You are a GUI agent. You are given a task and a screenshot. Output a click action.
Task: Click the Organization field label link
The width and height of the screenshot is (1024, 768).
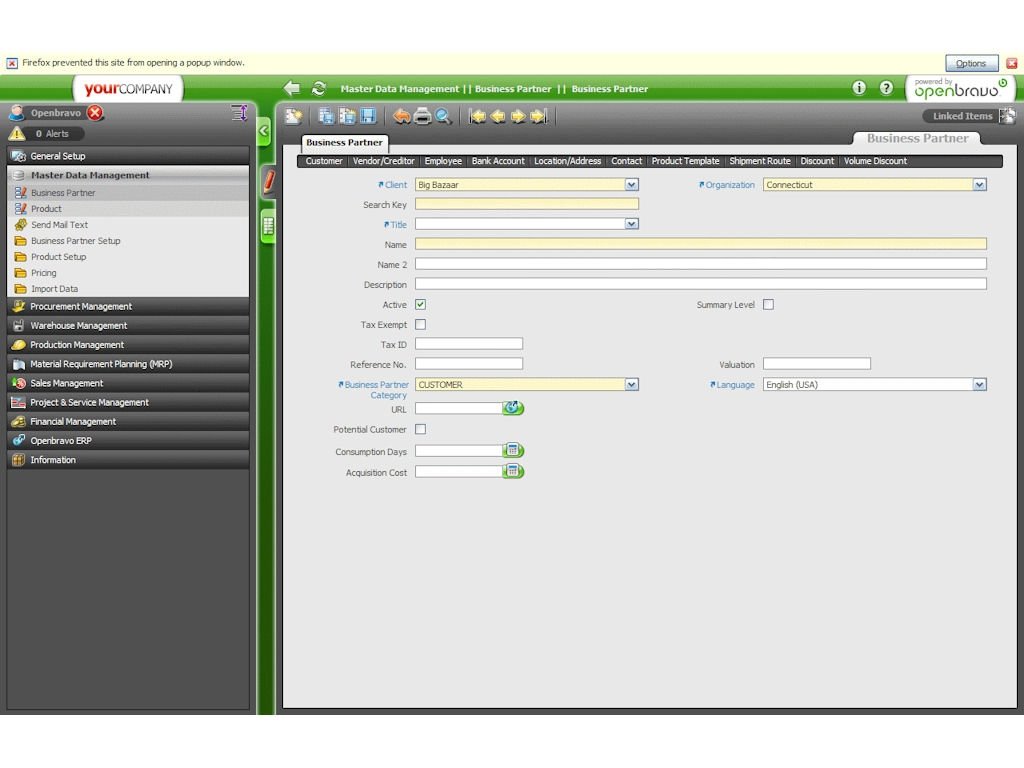(729, 185)
